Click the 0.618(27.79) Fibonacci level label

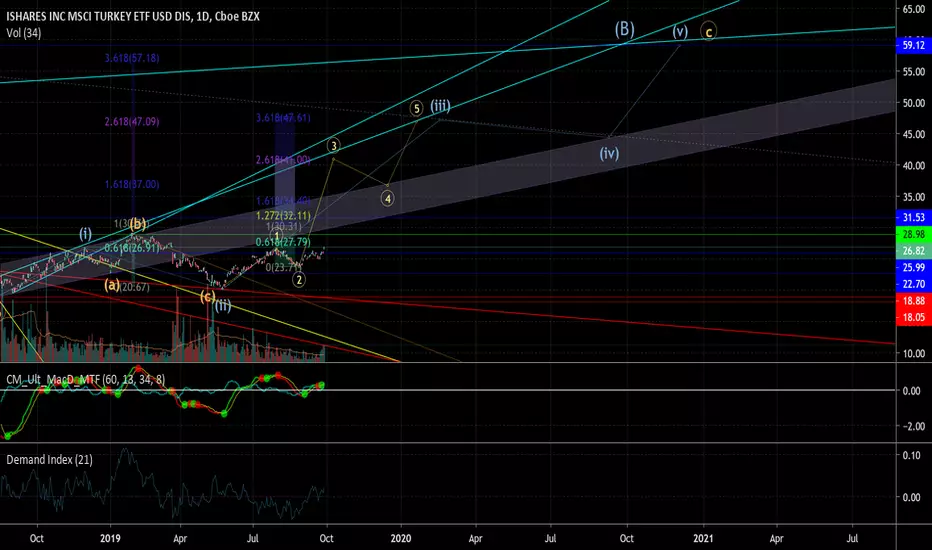point(284,242)
